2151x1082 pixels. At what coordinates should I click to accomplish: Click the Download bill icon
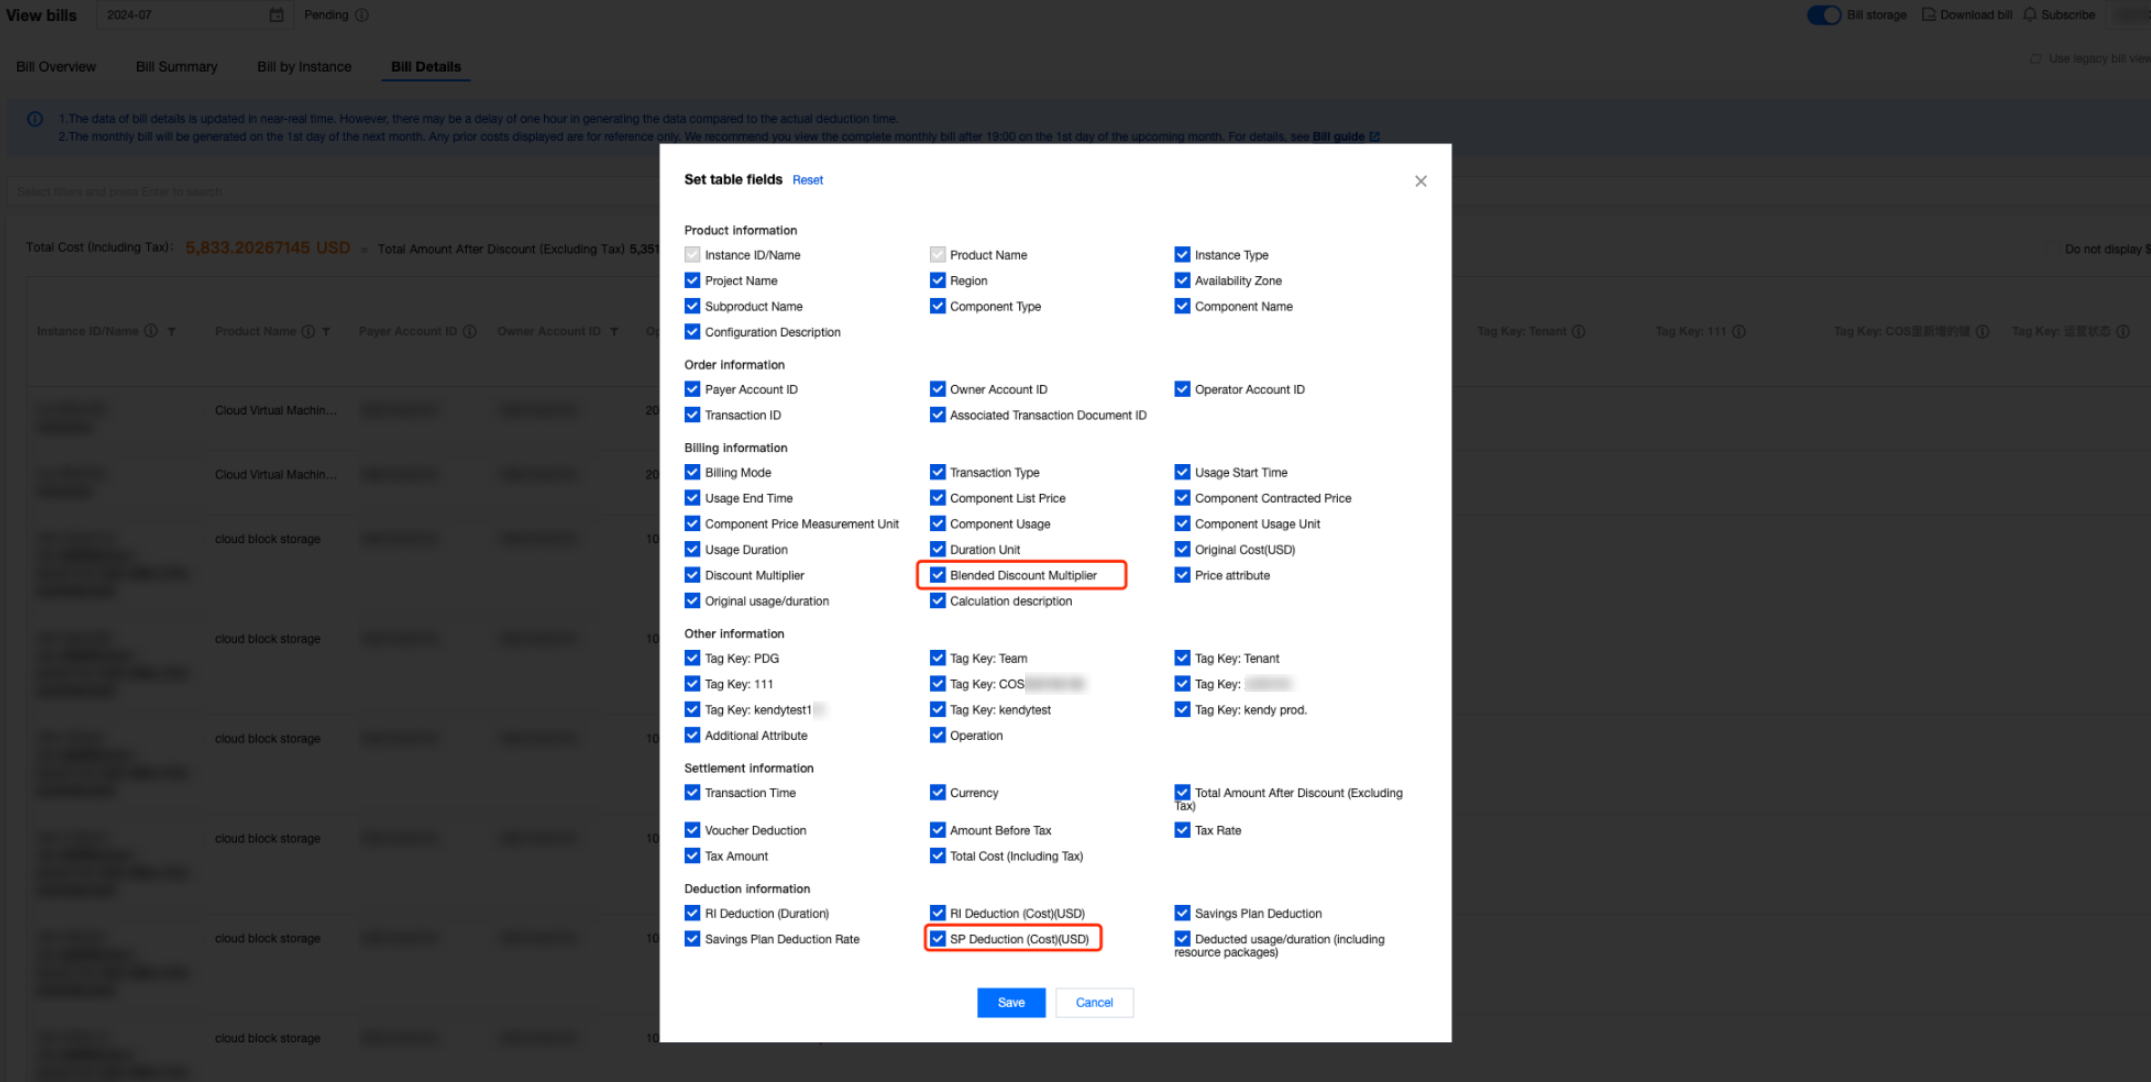(x=1928, y=15)
